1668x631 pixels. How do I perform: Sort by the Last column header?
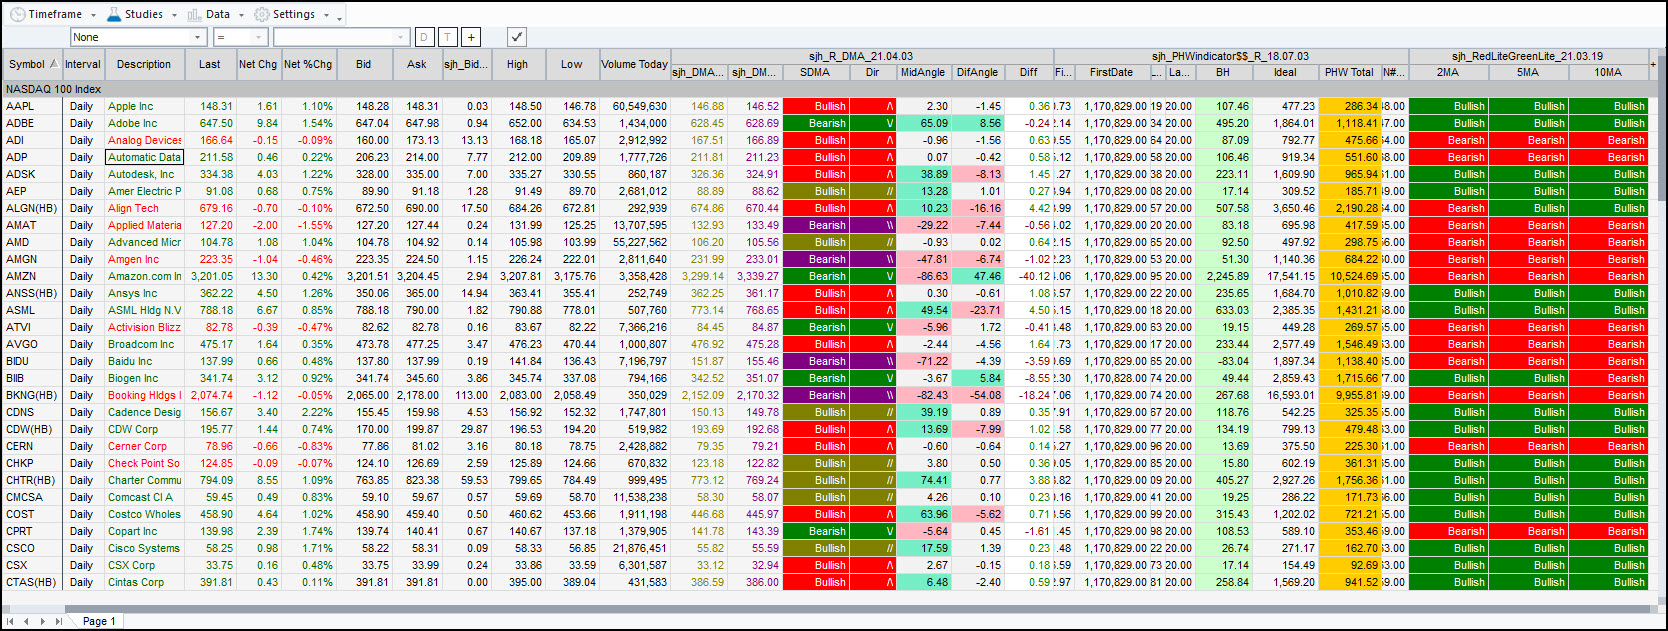pos(210,64)
